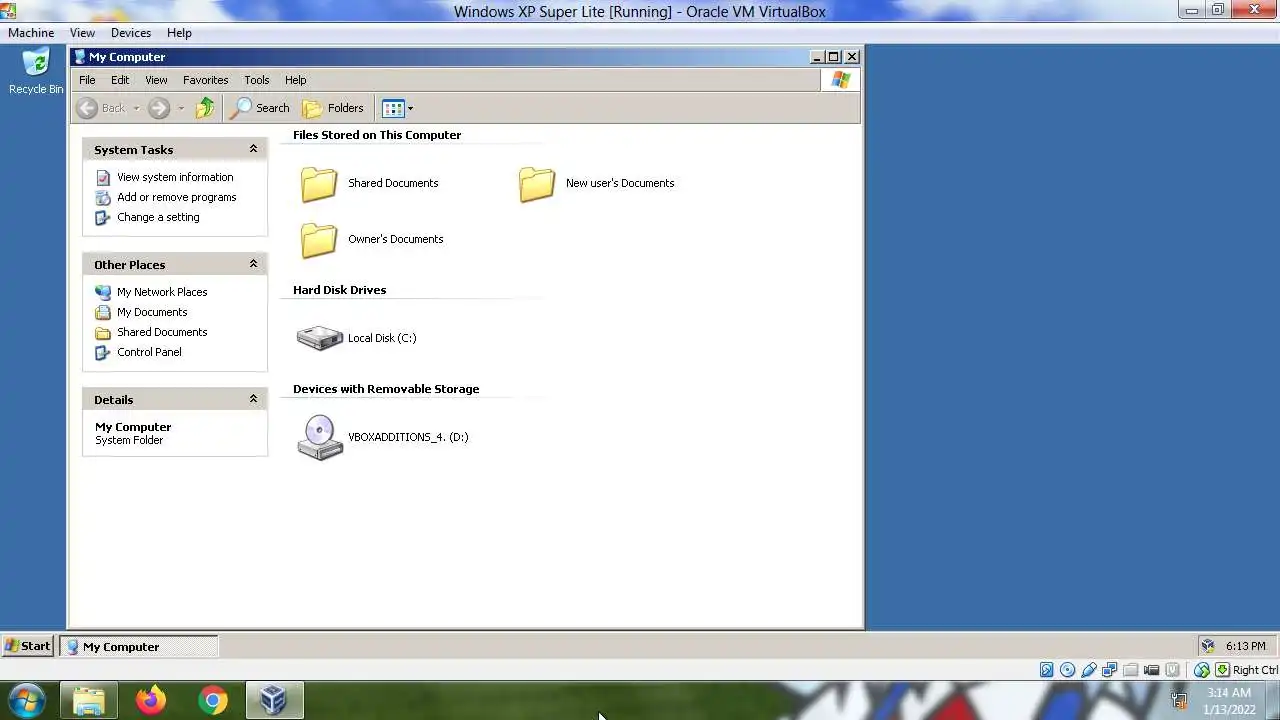Select the VBOXADDITIONS_4 (D:) CD drive icon

click(320, 437)
